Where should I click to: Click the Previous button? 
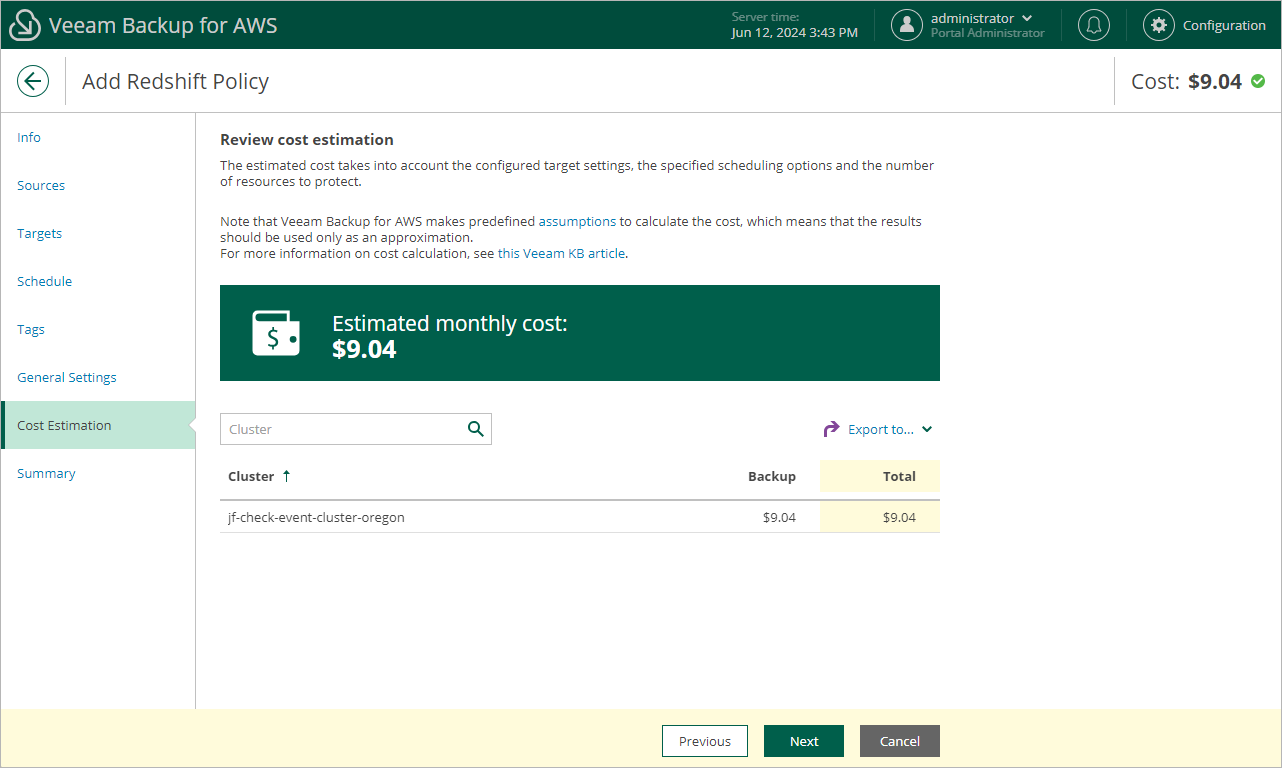coord(705,741)
